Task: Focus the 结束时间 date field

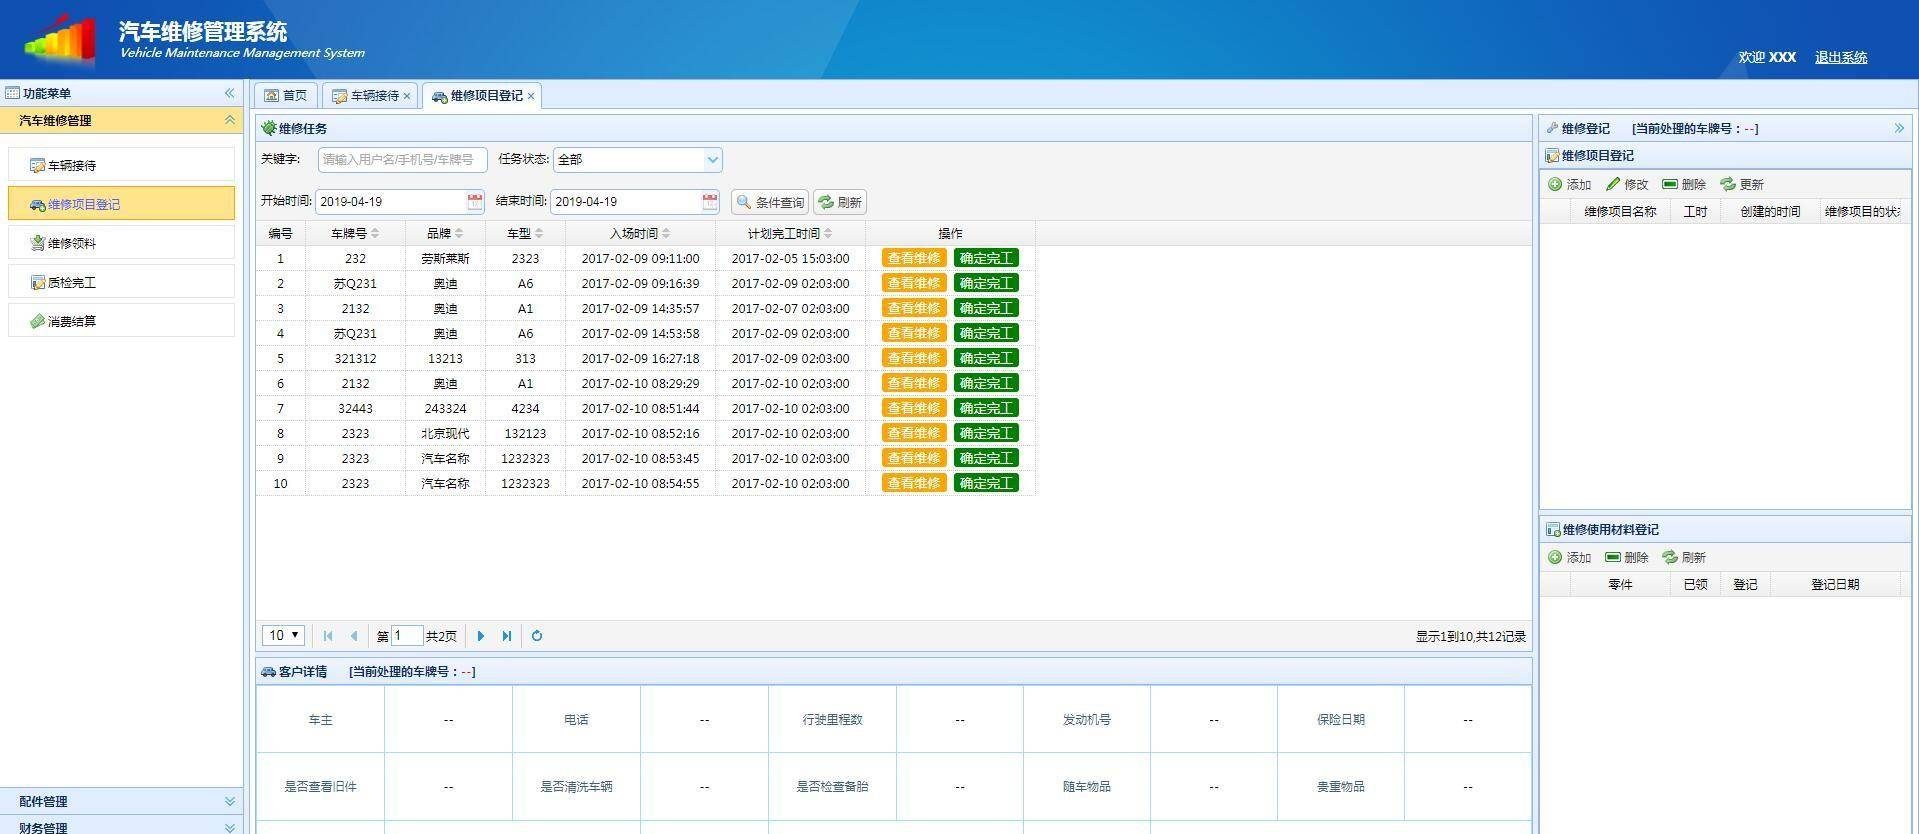Action: [625, 201]
